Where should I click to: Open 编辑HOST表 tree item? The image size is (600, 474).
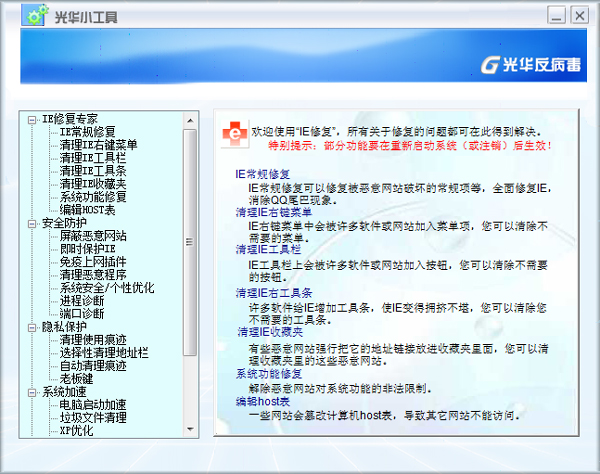tap(87, 210)
